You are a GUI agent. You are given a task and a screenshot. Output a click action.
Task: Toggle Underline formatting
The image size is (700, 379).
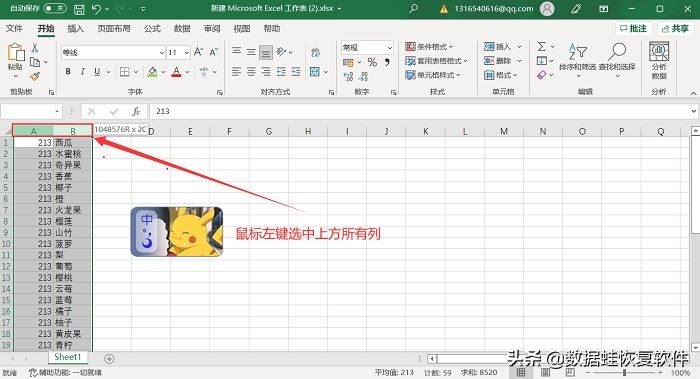tap(97, 71)
